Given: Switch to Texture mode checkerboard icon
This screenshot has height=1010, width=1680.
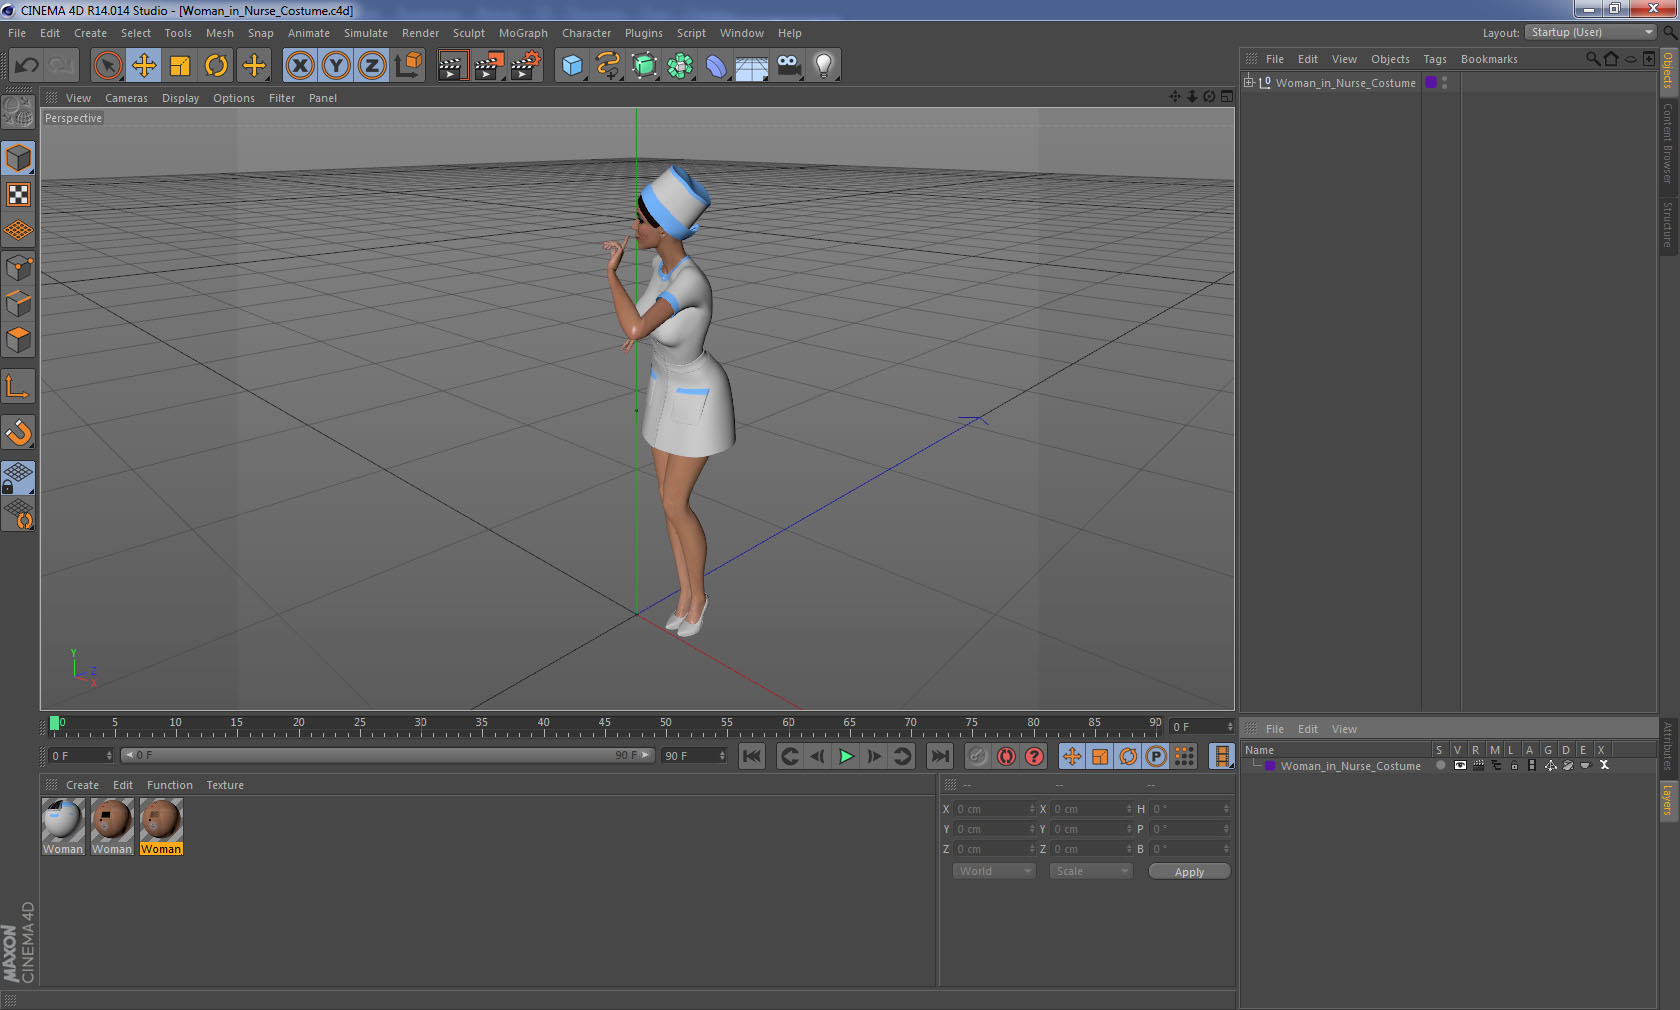Looking at the screenshot, I should (x=18, y=194).
